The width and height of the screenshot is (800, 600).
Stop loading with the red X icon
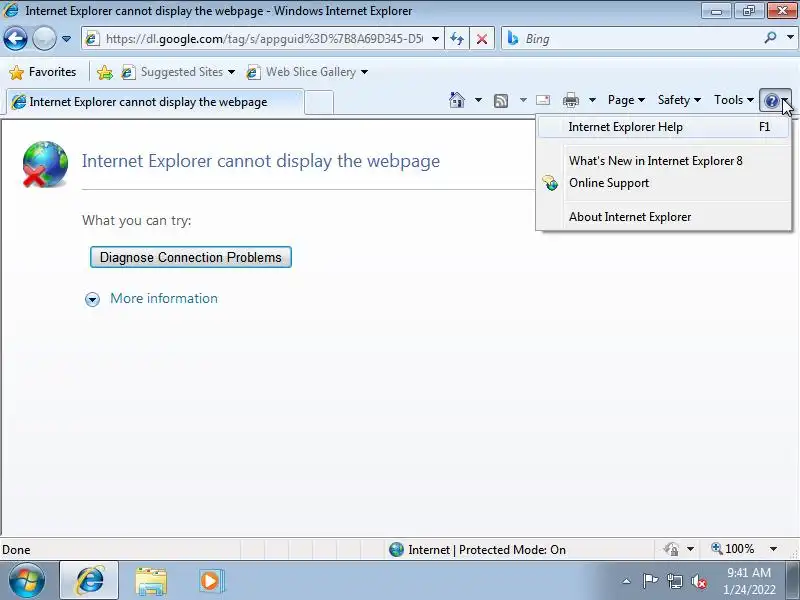pos(482,39)
